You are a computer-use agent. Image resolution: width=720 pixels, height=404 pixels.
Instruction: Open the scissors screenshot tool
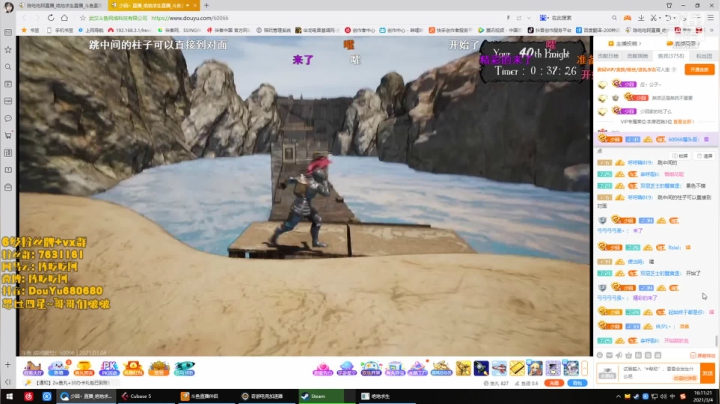pos(653,18)
